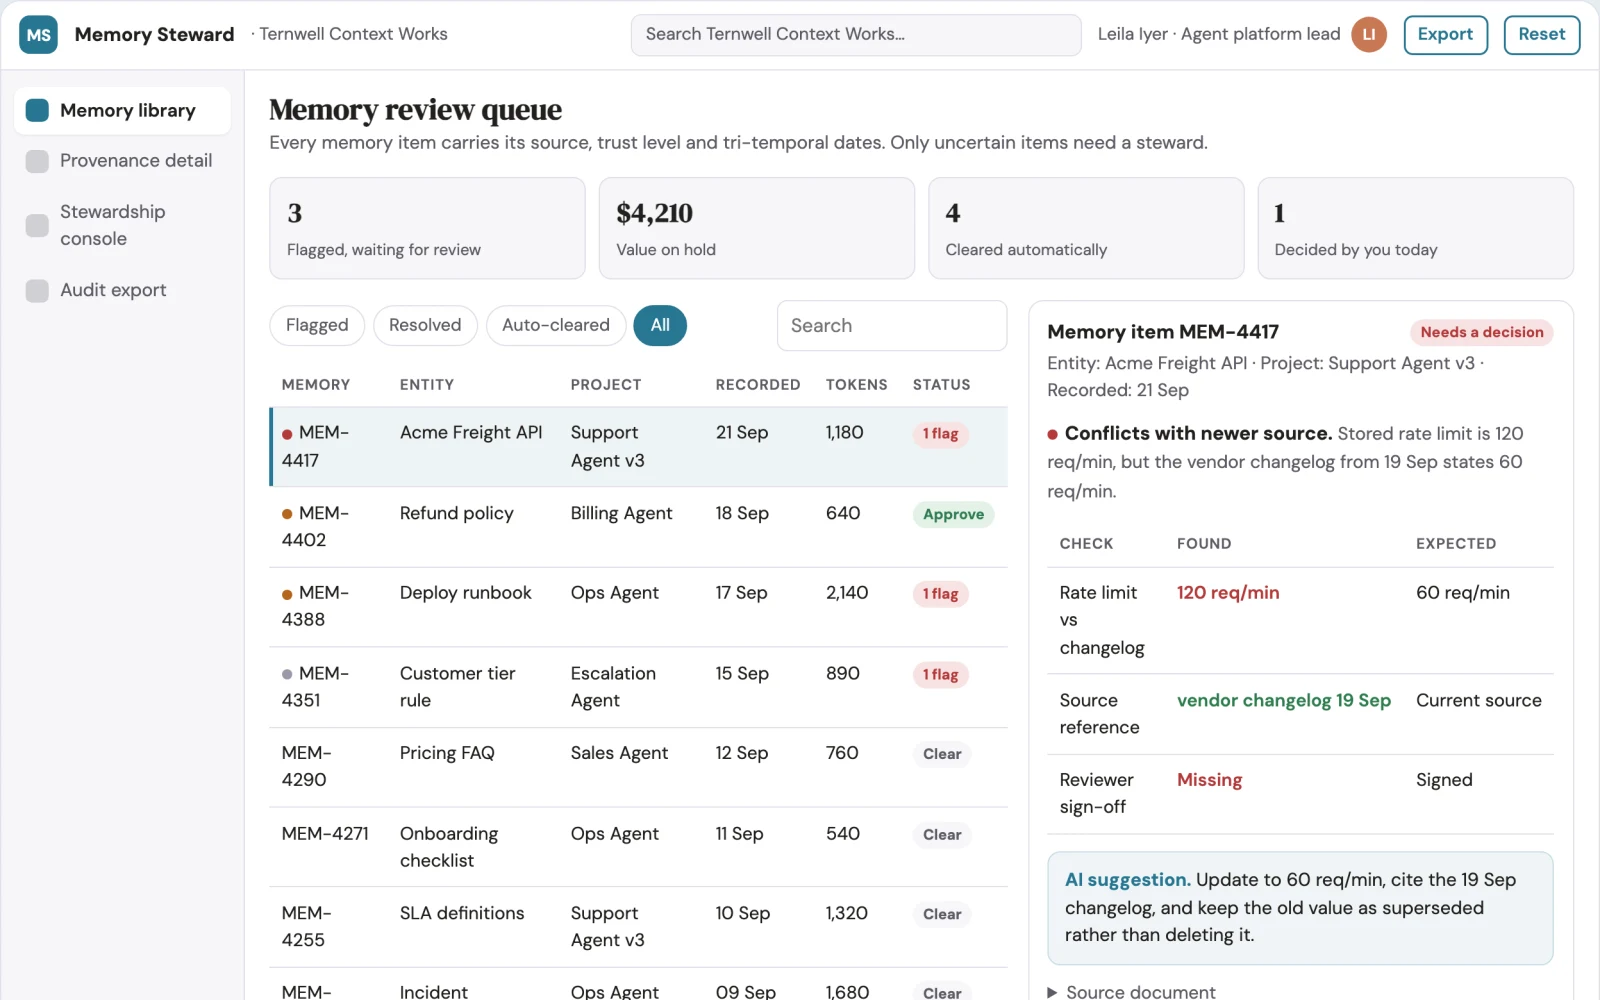
Task: Click the vendor changelog 19 Sep reference
Action: 1284,701
